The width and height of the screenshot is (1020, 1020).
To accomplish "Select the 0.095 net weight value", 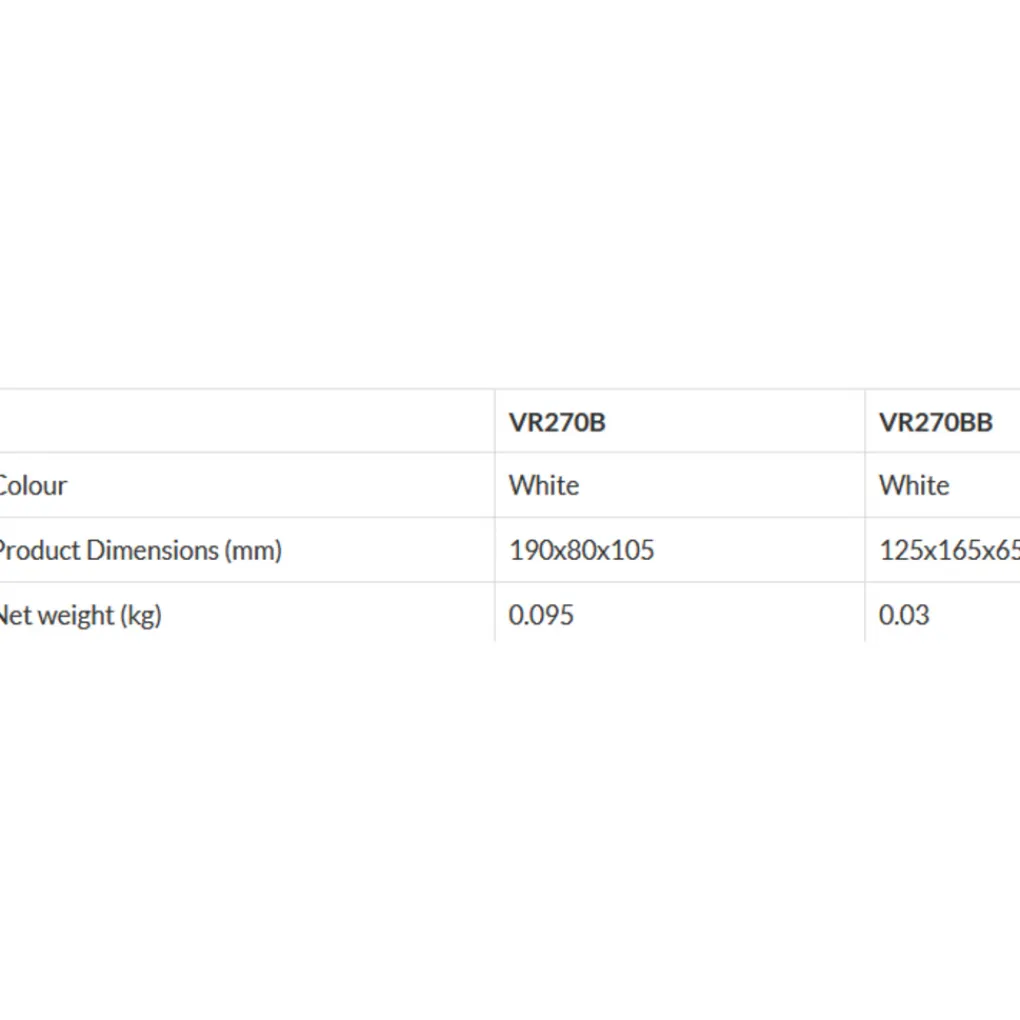I will click(x=541, y=614).
